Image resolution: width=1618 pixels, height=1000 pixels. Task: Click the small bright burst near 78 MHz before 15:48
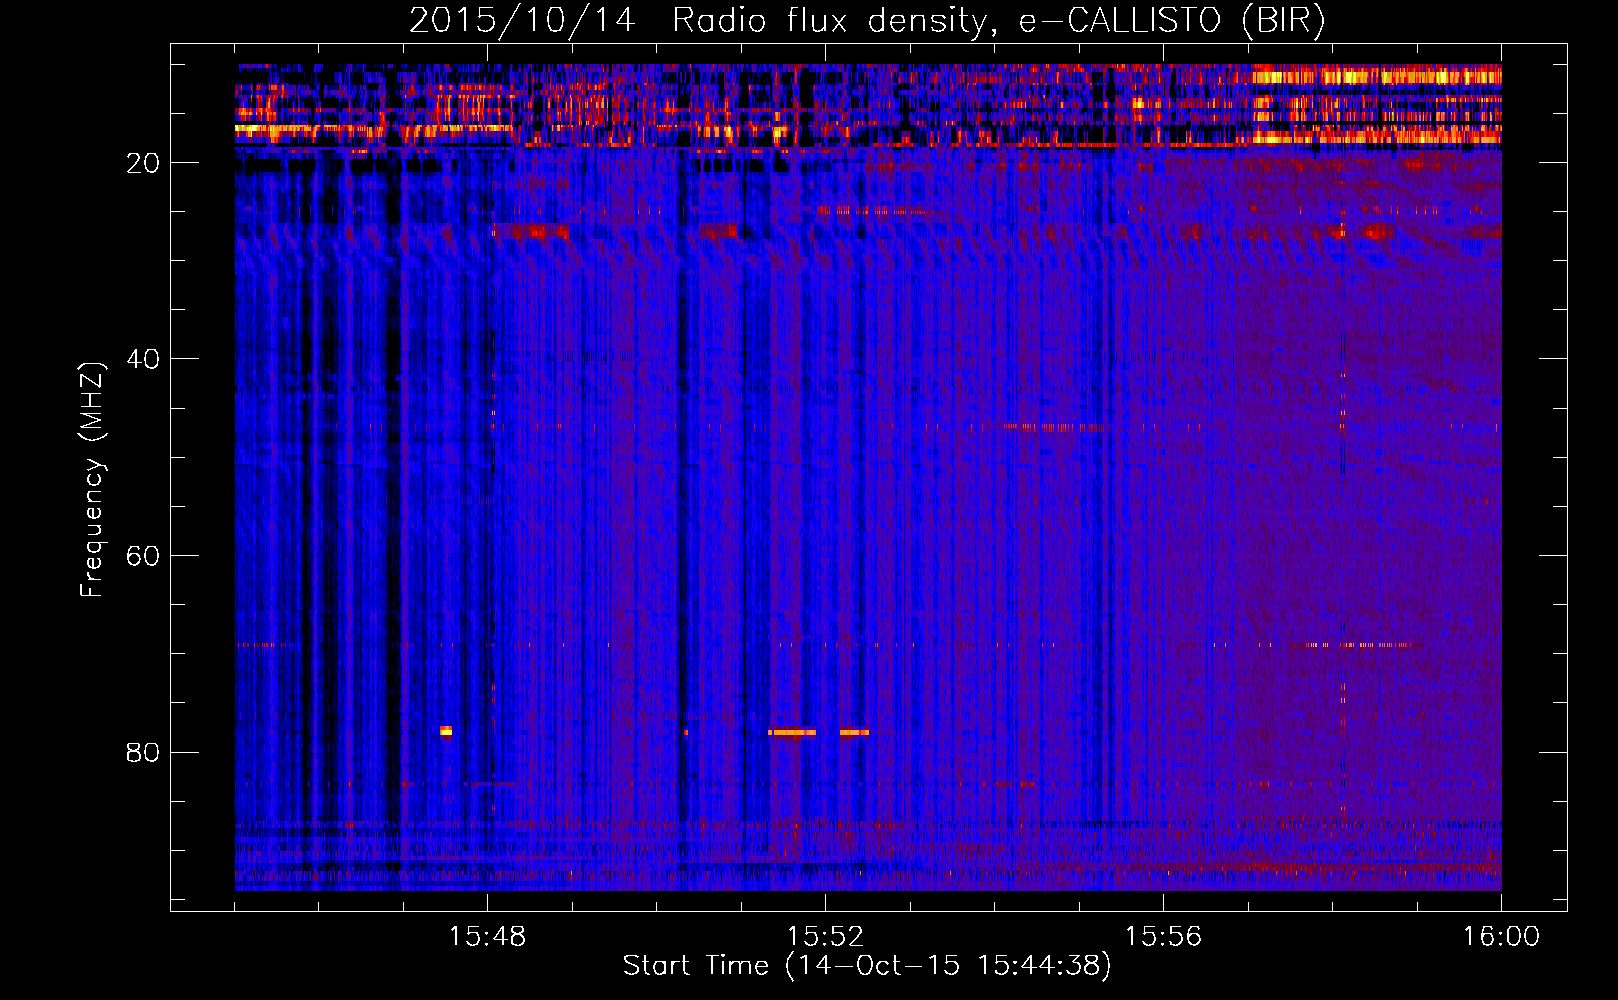446,731
